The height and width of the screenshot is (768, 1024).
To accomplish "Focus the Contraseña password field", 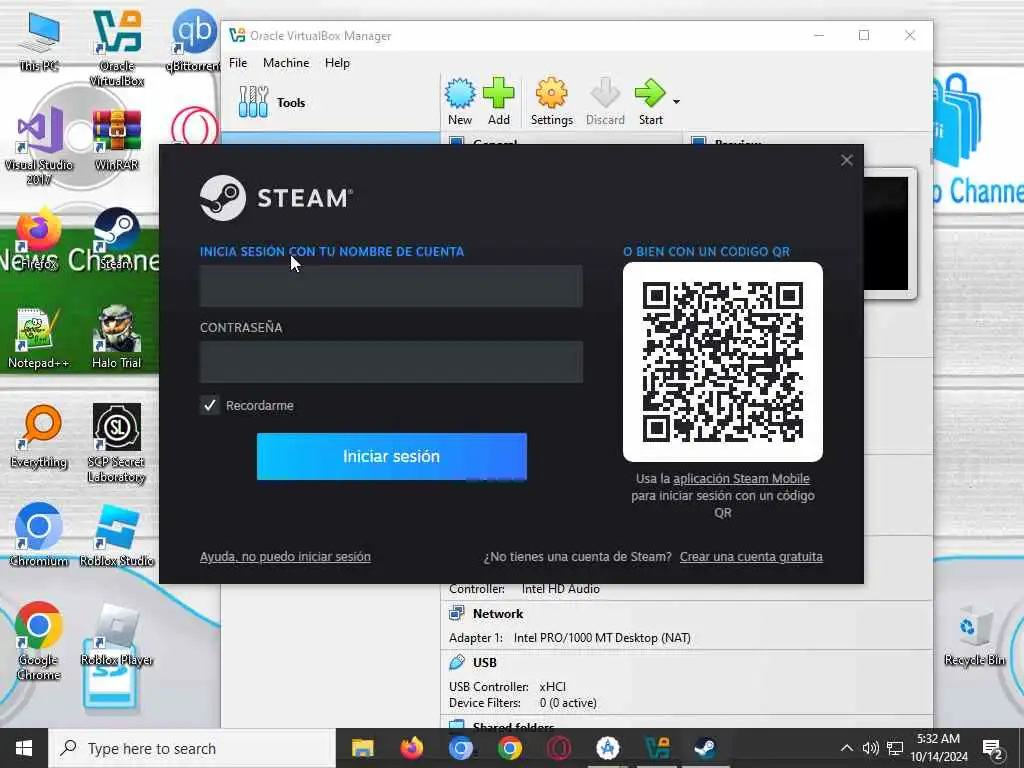I will 391,362.
